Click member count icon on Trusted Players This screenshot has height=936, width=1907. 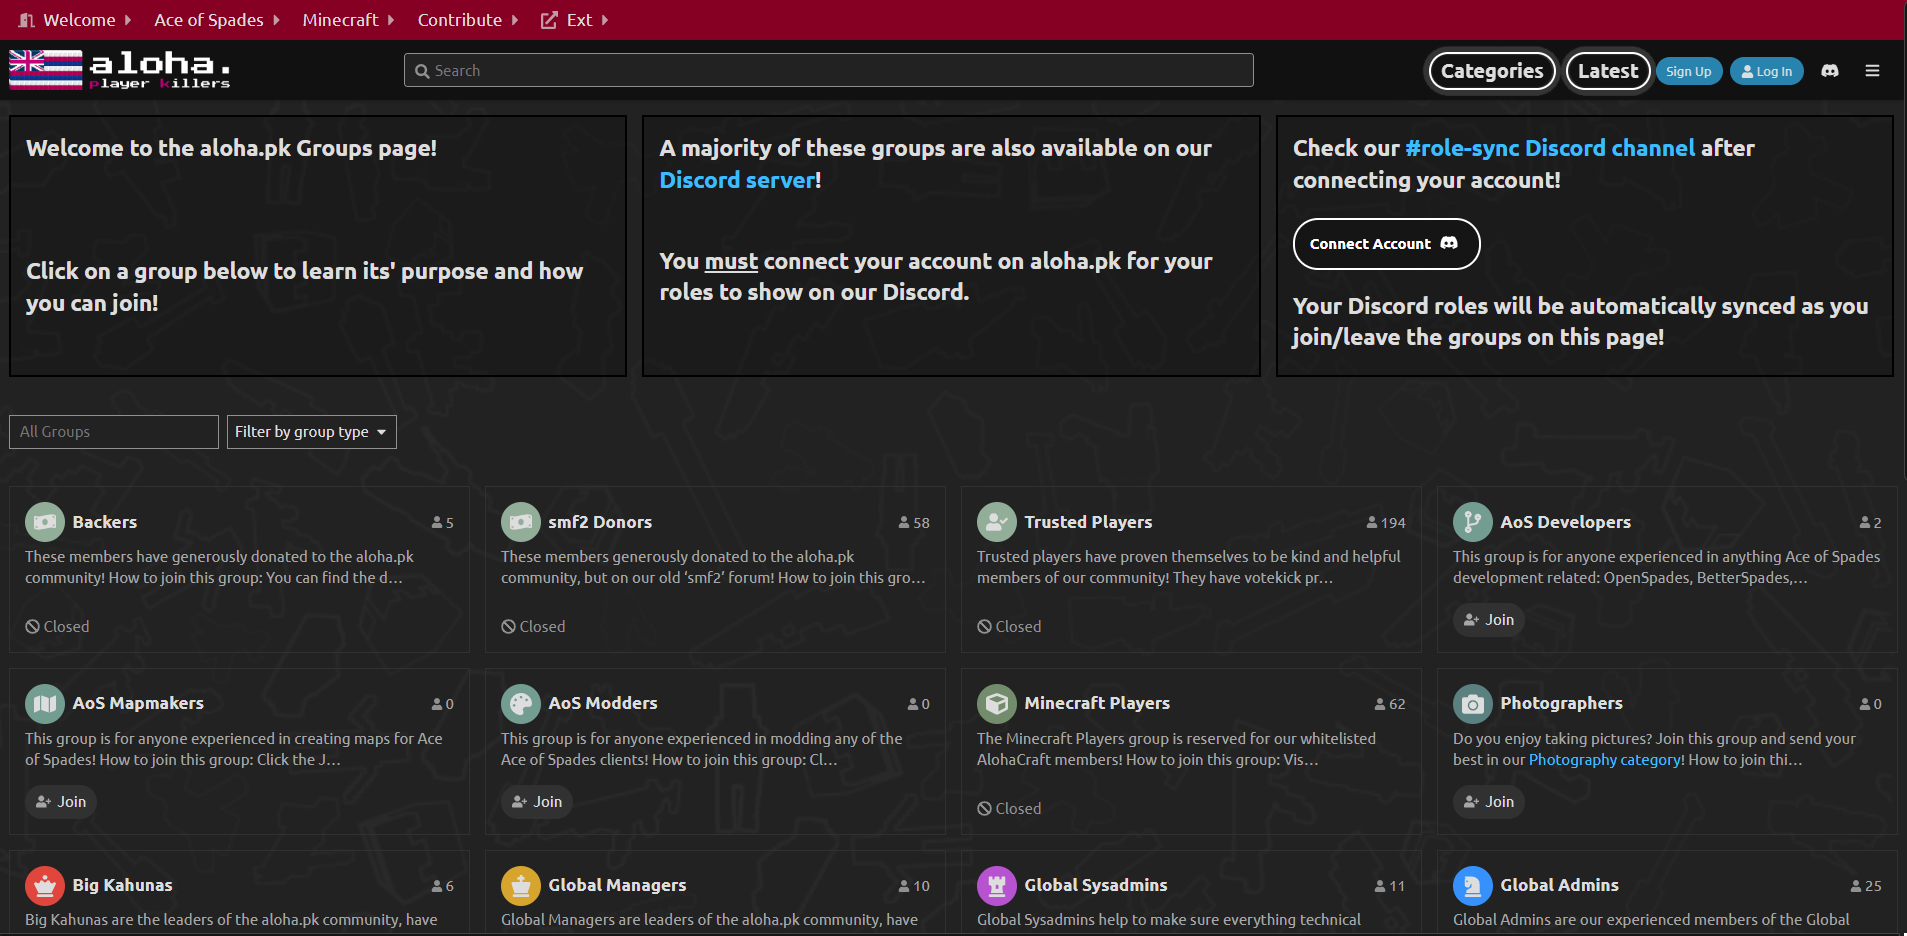(x=1372, y=523)
